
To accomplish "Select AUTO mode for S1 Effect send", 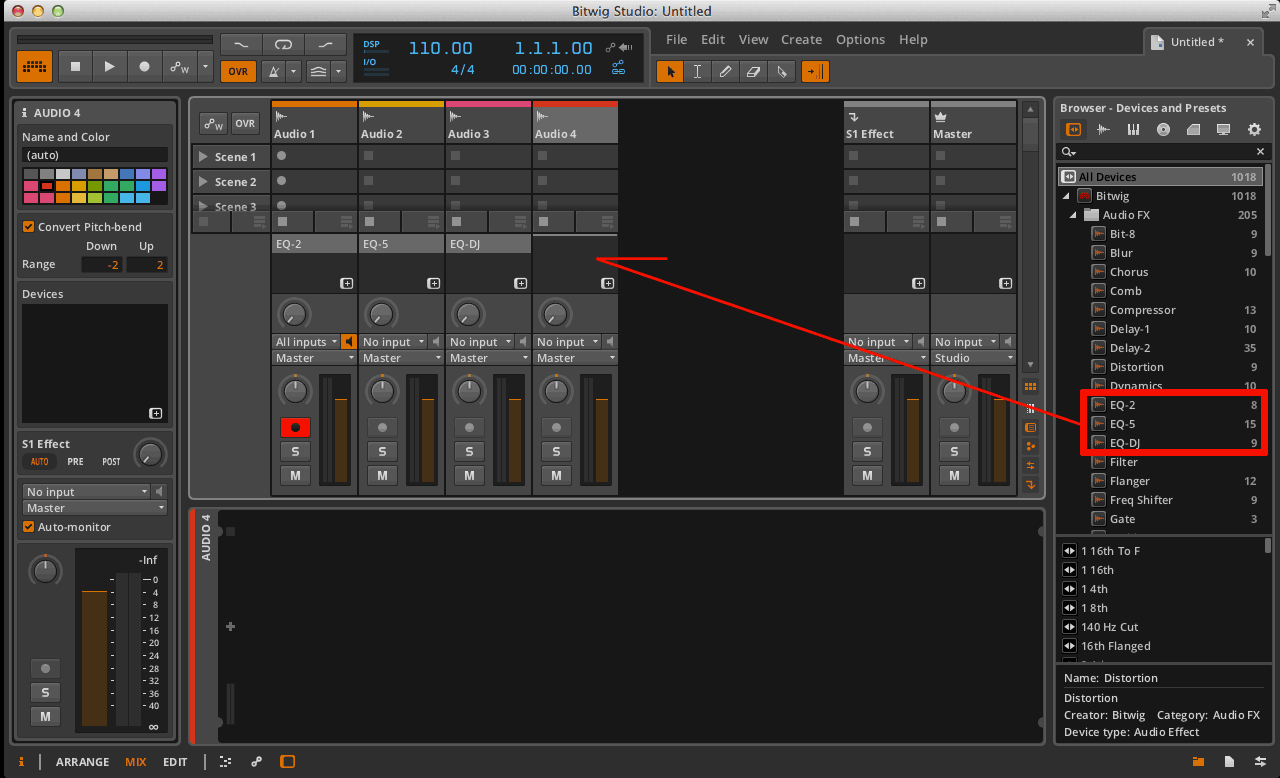I will point(39,462).
